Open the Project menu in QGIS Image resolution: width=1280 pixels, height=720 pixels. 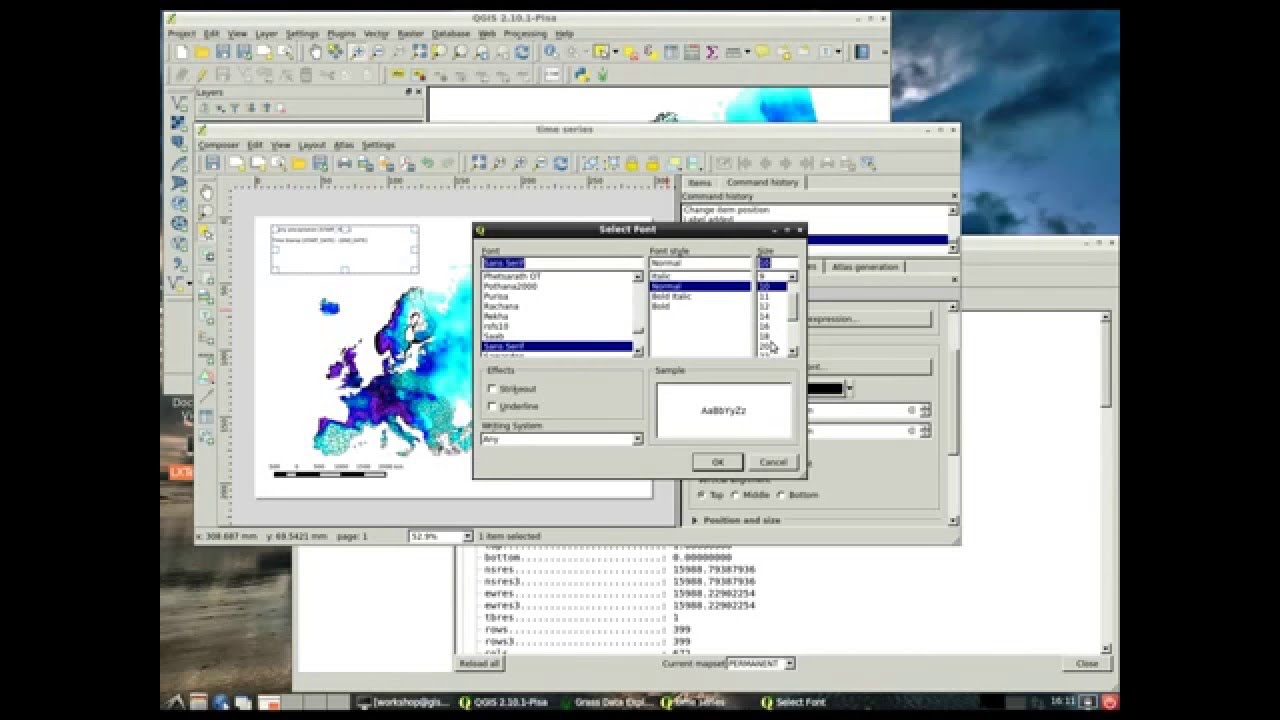tap(181, 34)
